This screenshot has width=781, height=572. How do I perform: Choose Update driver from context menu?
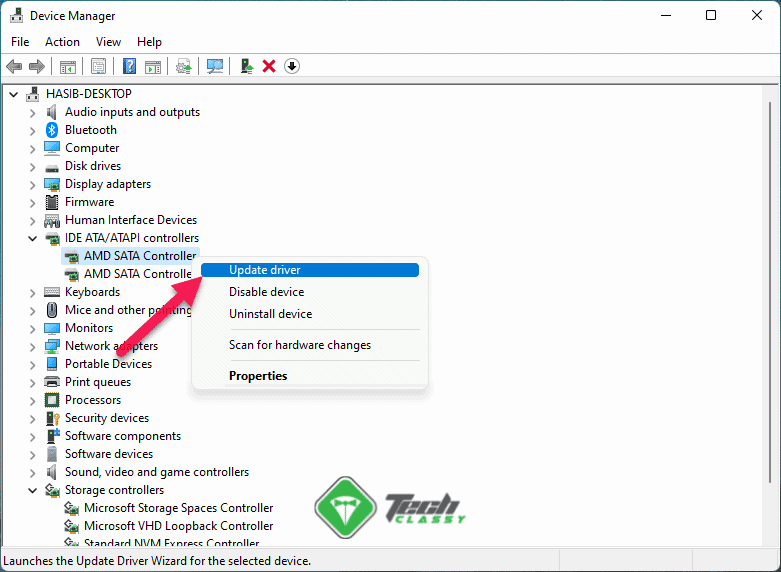coord(310,270)
